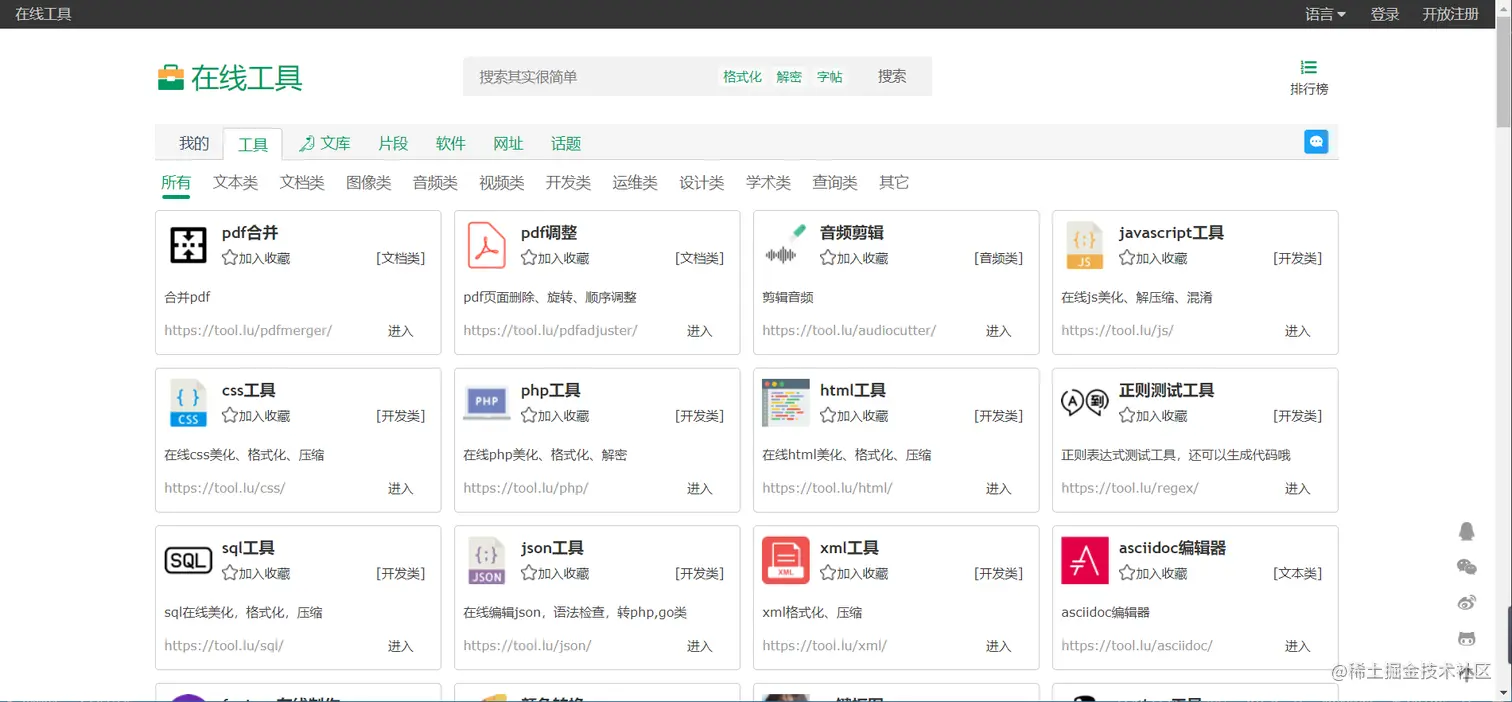Star css工具 with 加入收藏
This screenshot has height=702, width=1512.
coord(256,416)
